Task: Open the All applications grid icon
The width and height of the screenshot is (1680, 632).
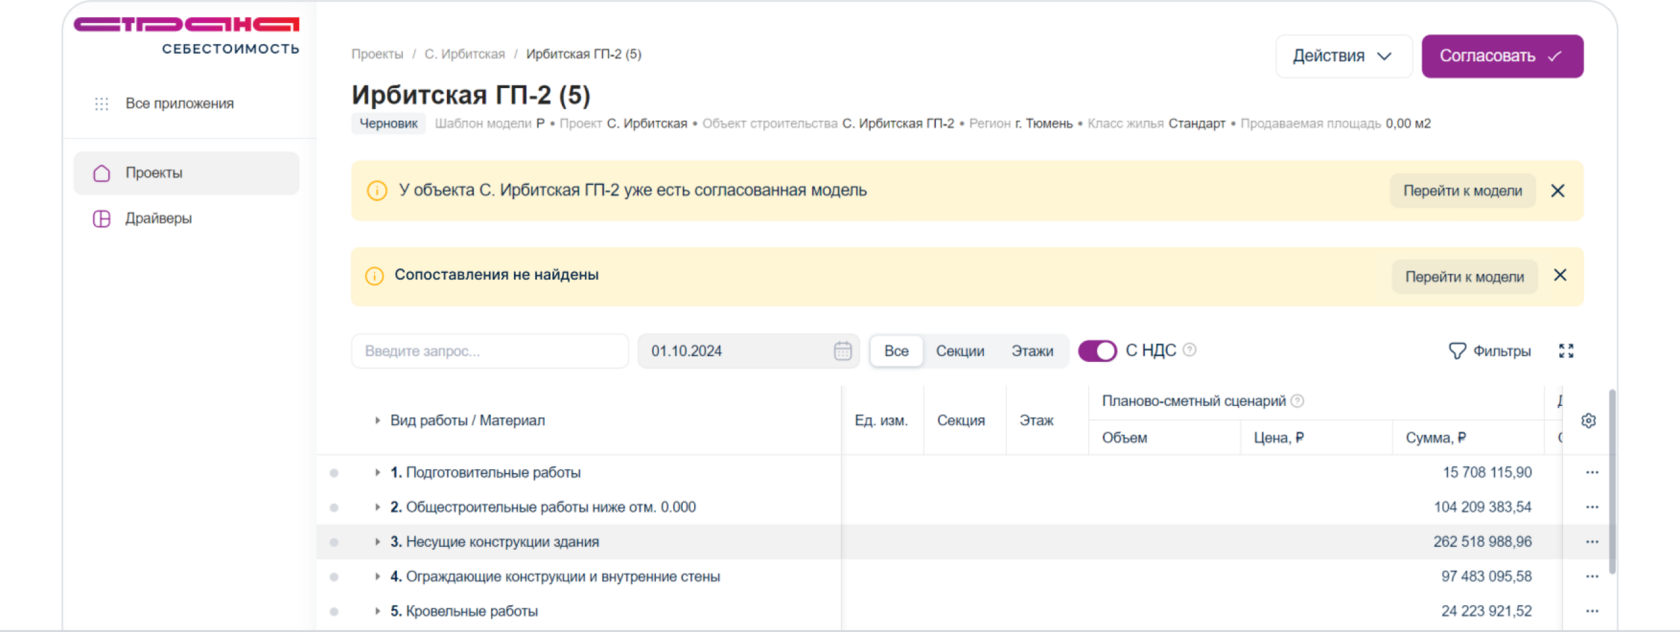Action: click(101, 104)
